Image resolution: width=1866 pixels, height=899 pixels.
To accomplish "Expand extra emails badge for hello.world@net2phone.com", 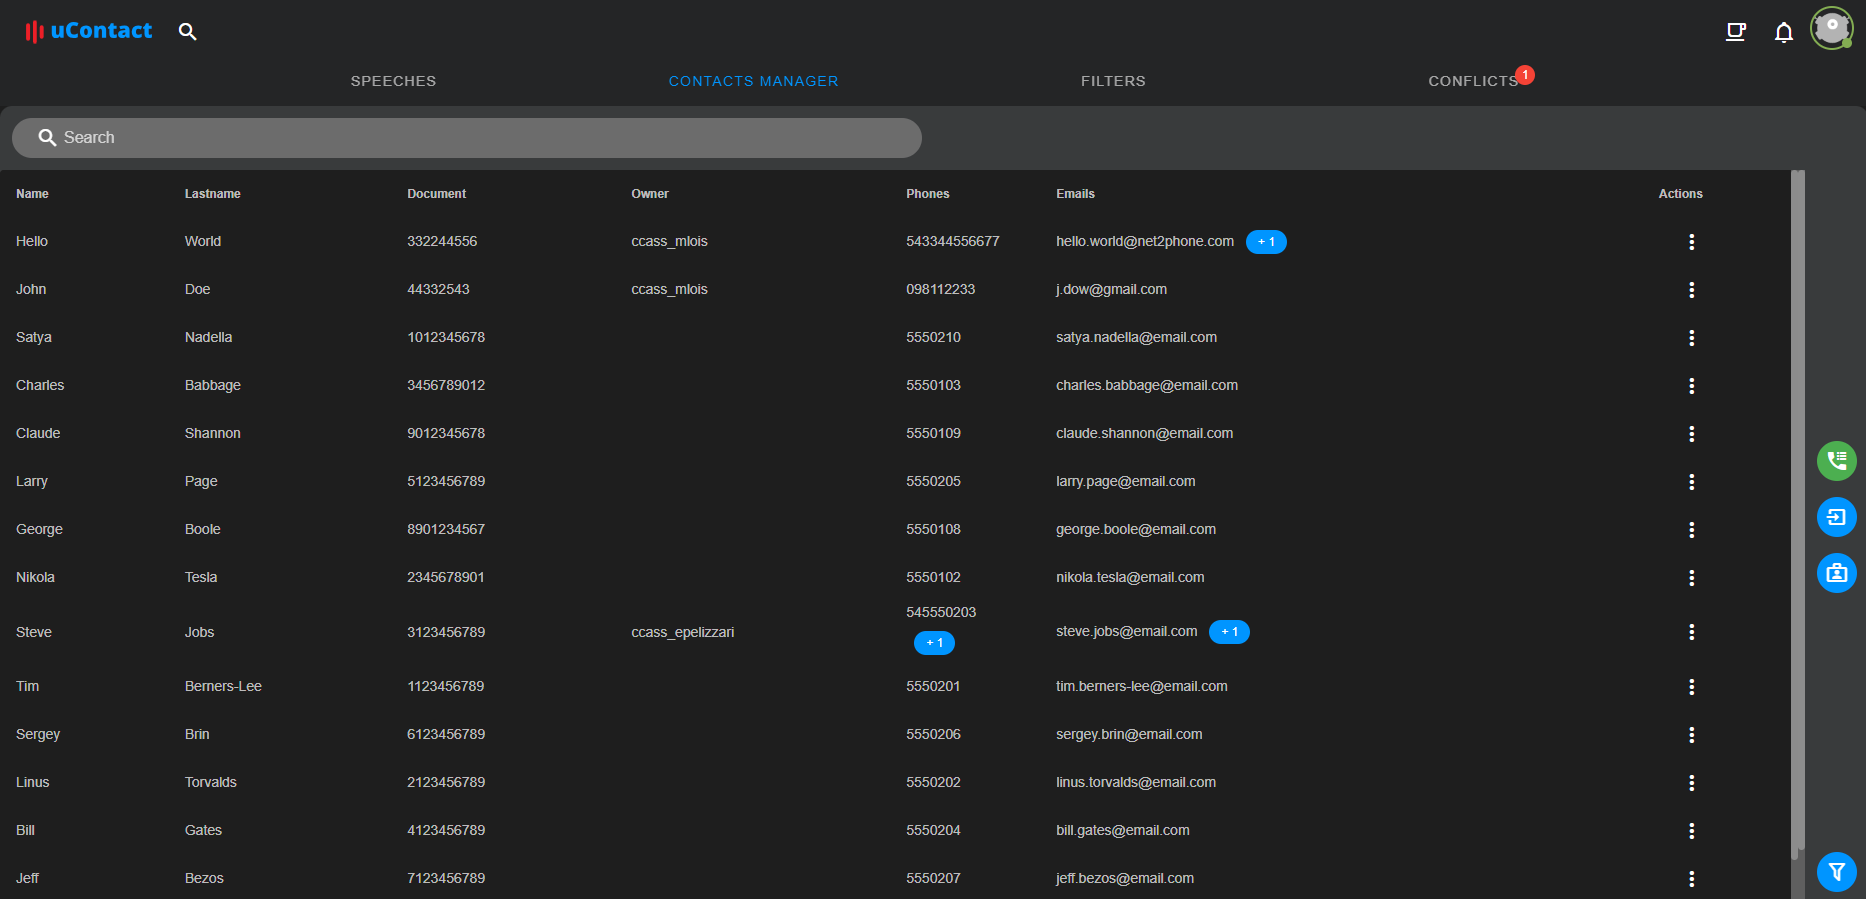I will click(1266, 242).
